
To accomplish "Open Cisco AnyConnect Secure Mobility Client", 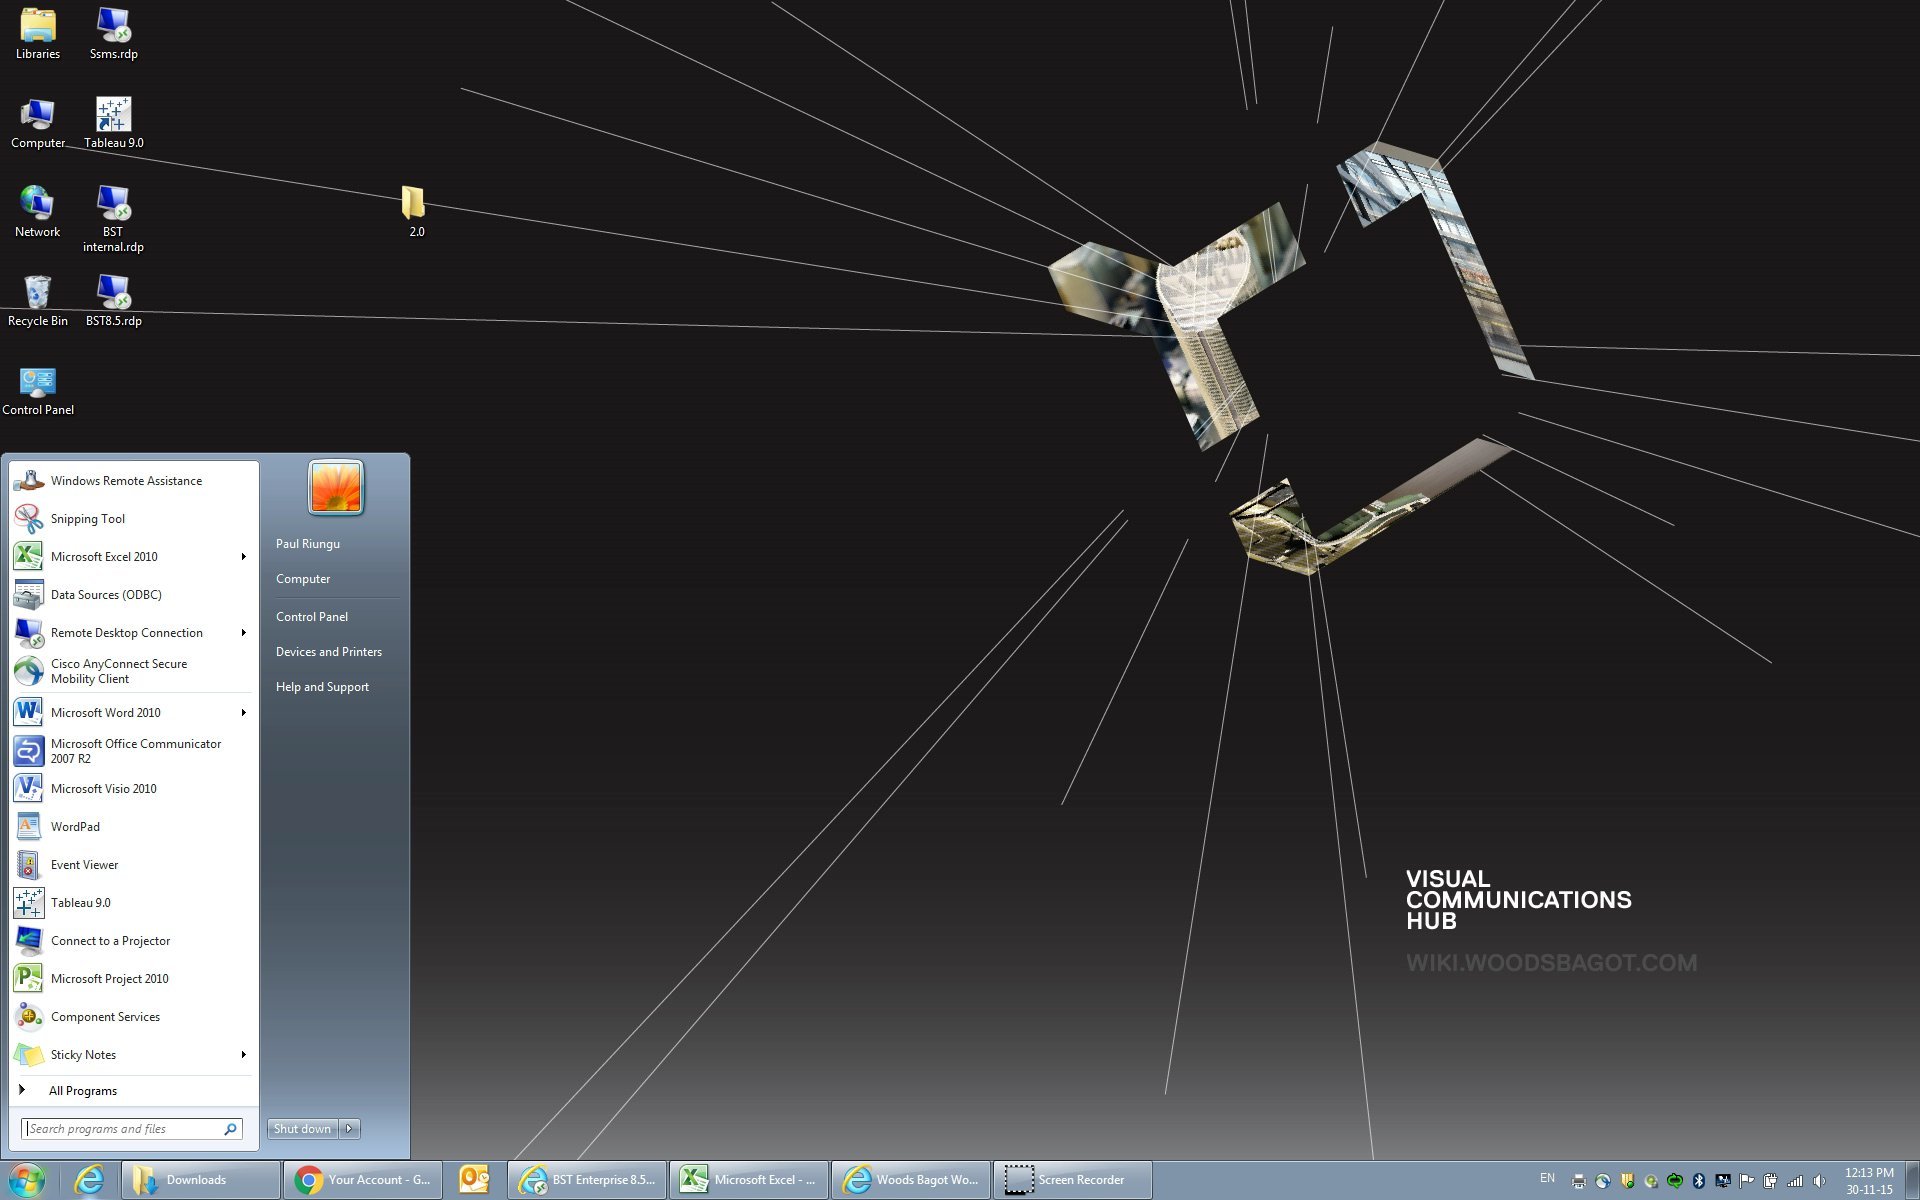I will point(118,671).
